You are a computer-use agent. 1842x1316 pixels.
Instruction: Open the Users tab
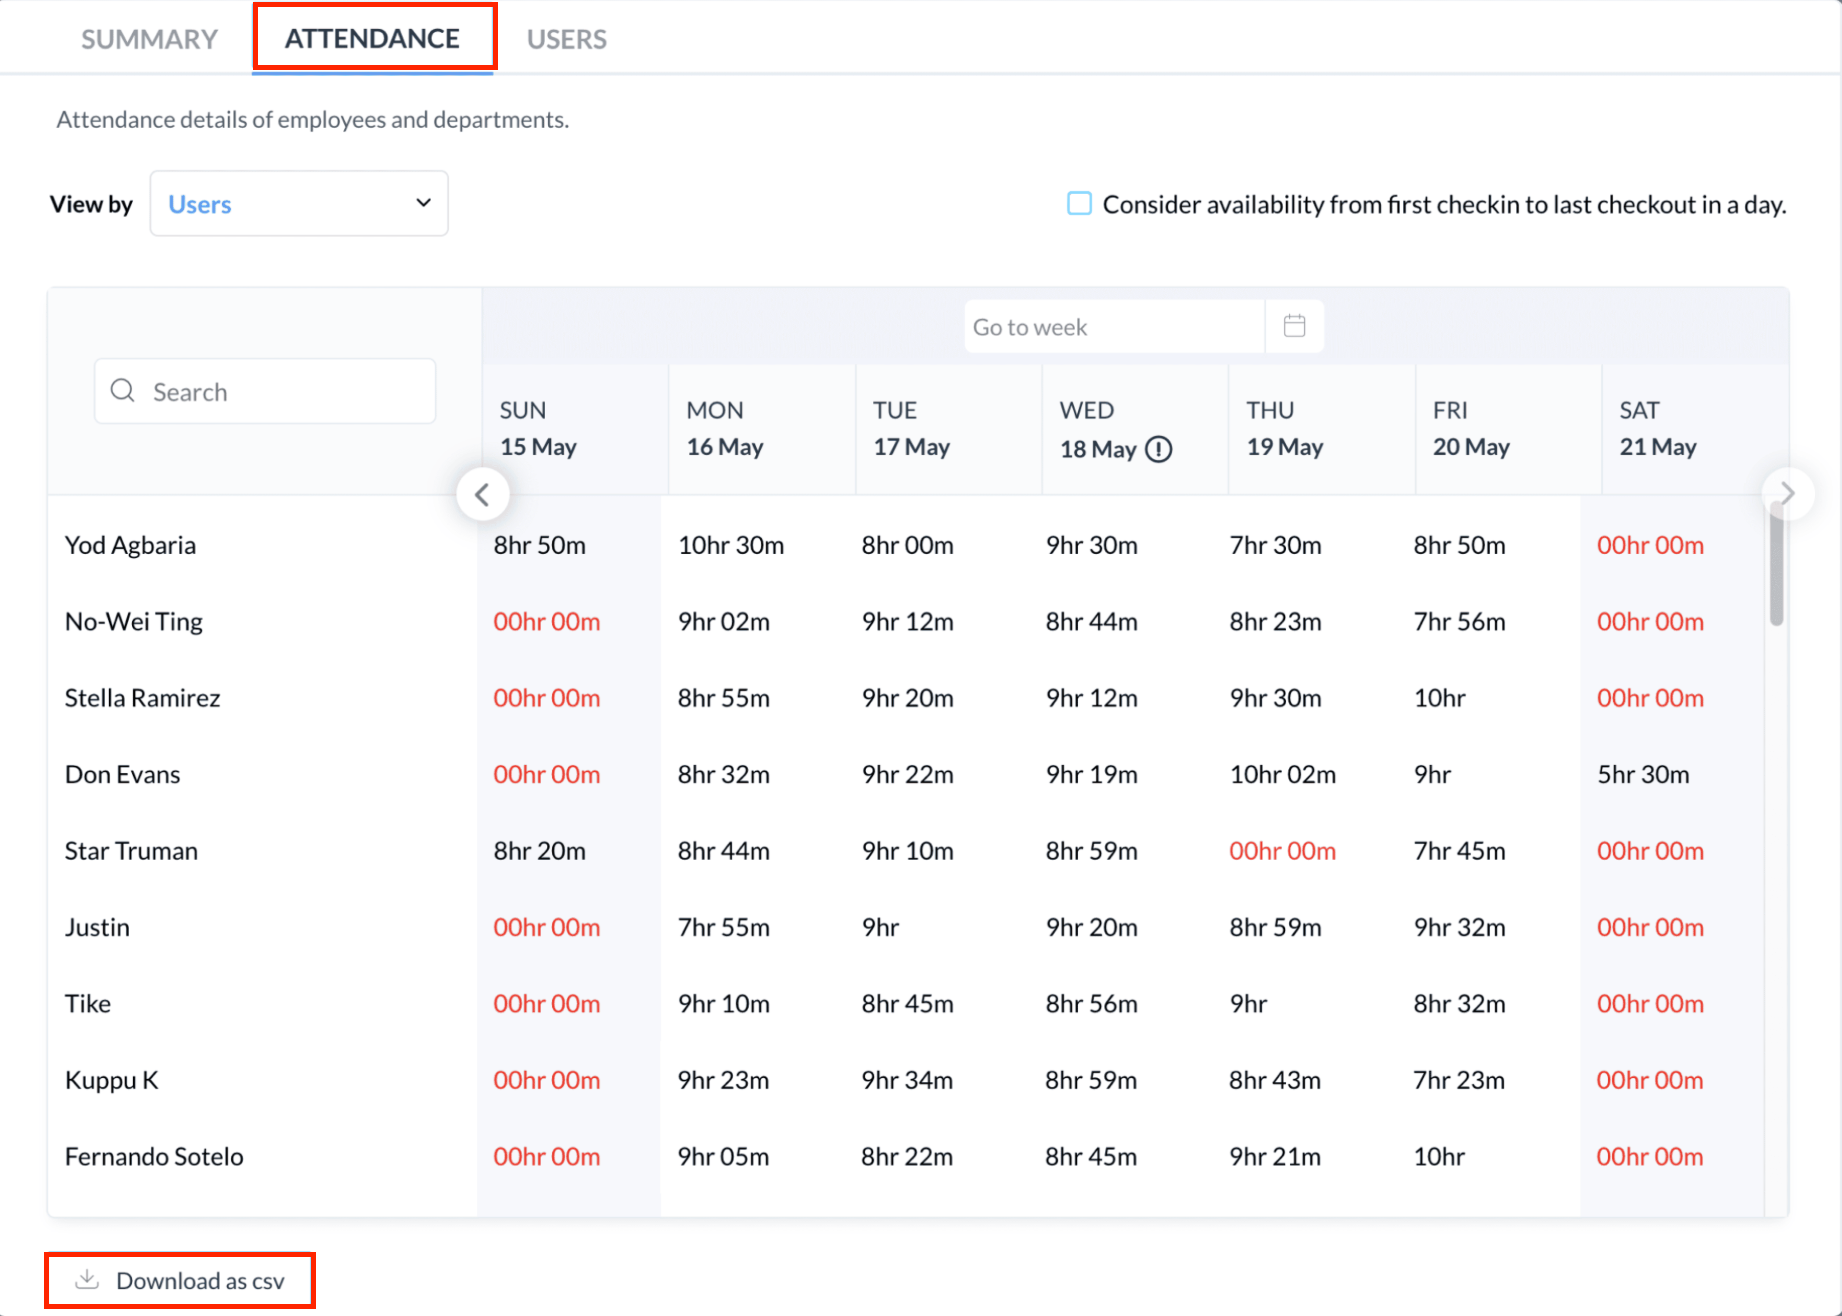point(566,39)
